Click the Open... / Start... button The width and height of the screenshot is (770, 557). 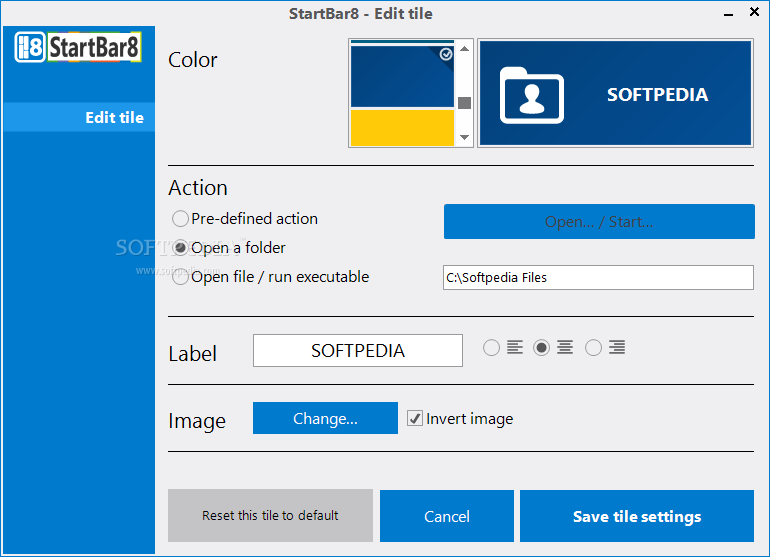pyautogui.click(x=599, y=222)
